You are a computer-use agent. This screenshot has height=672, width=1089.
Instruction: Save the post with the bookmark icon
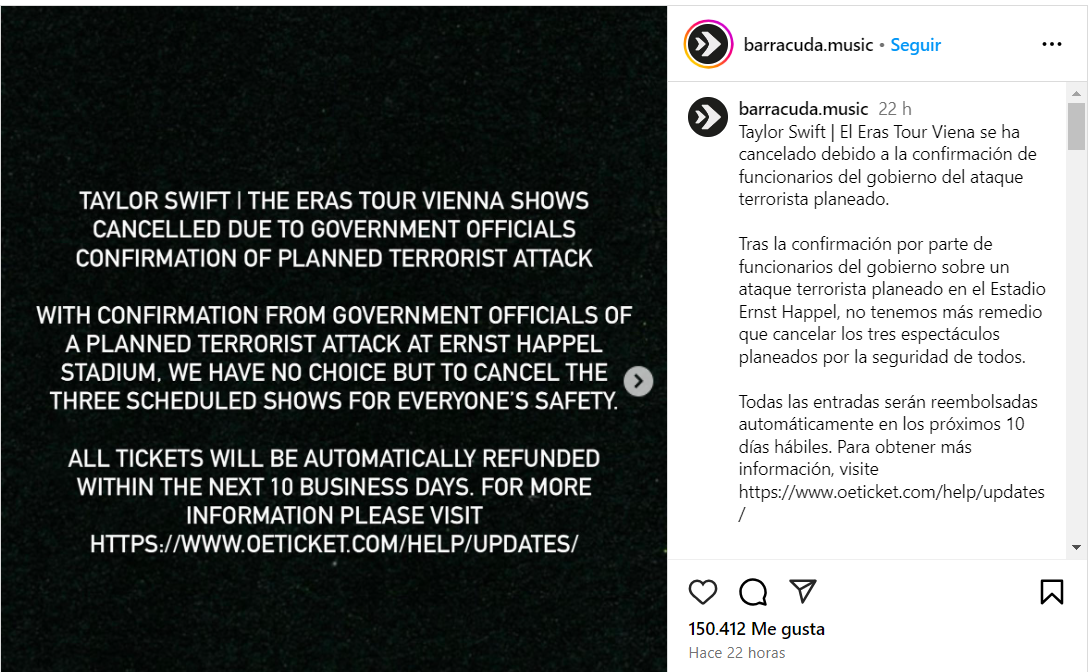click(1052, 592)
